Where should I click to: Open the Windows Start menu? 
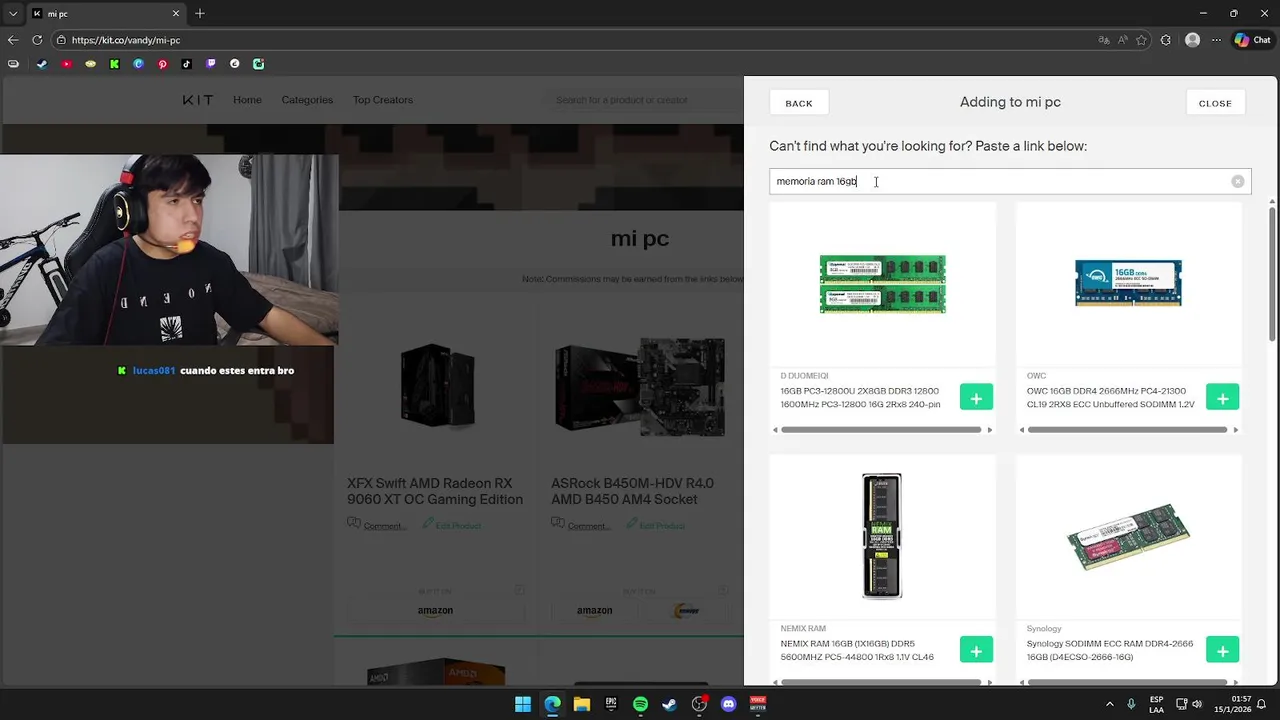pyautogui.click(x=523, y=704)
